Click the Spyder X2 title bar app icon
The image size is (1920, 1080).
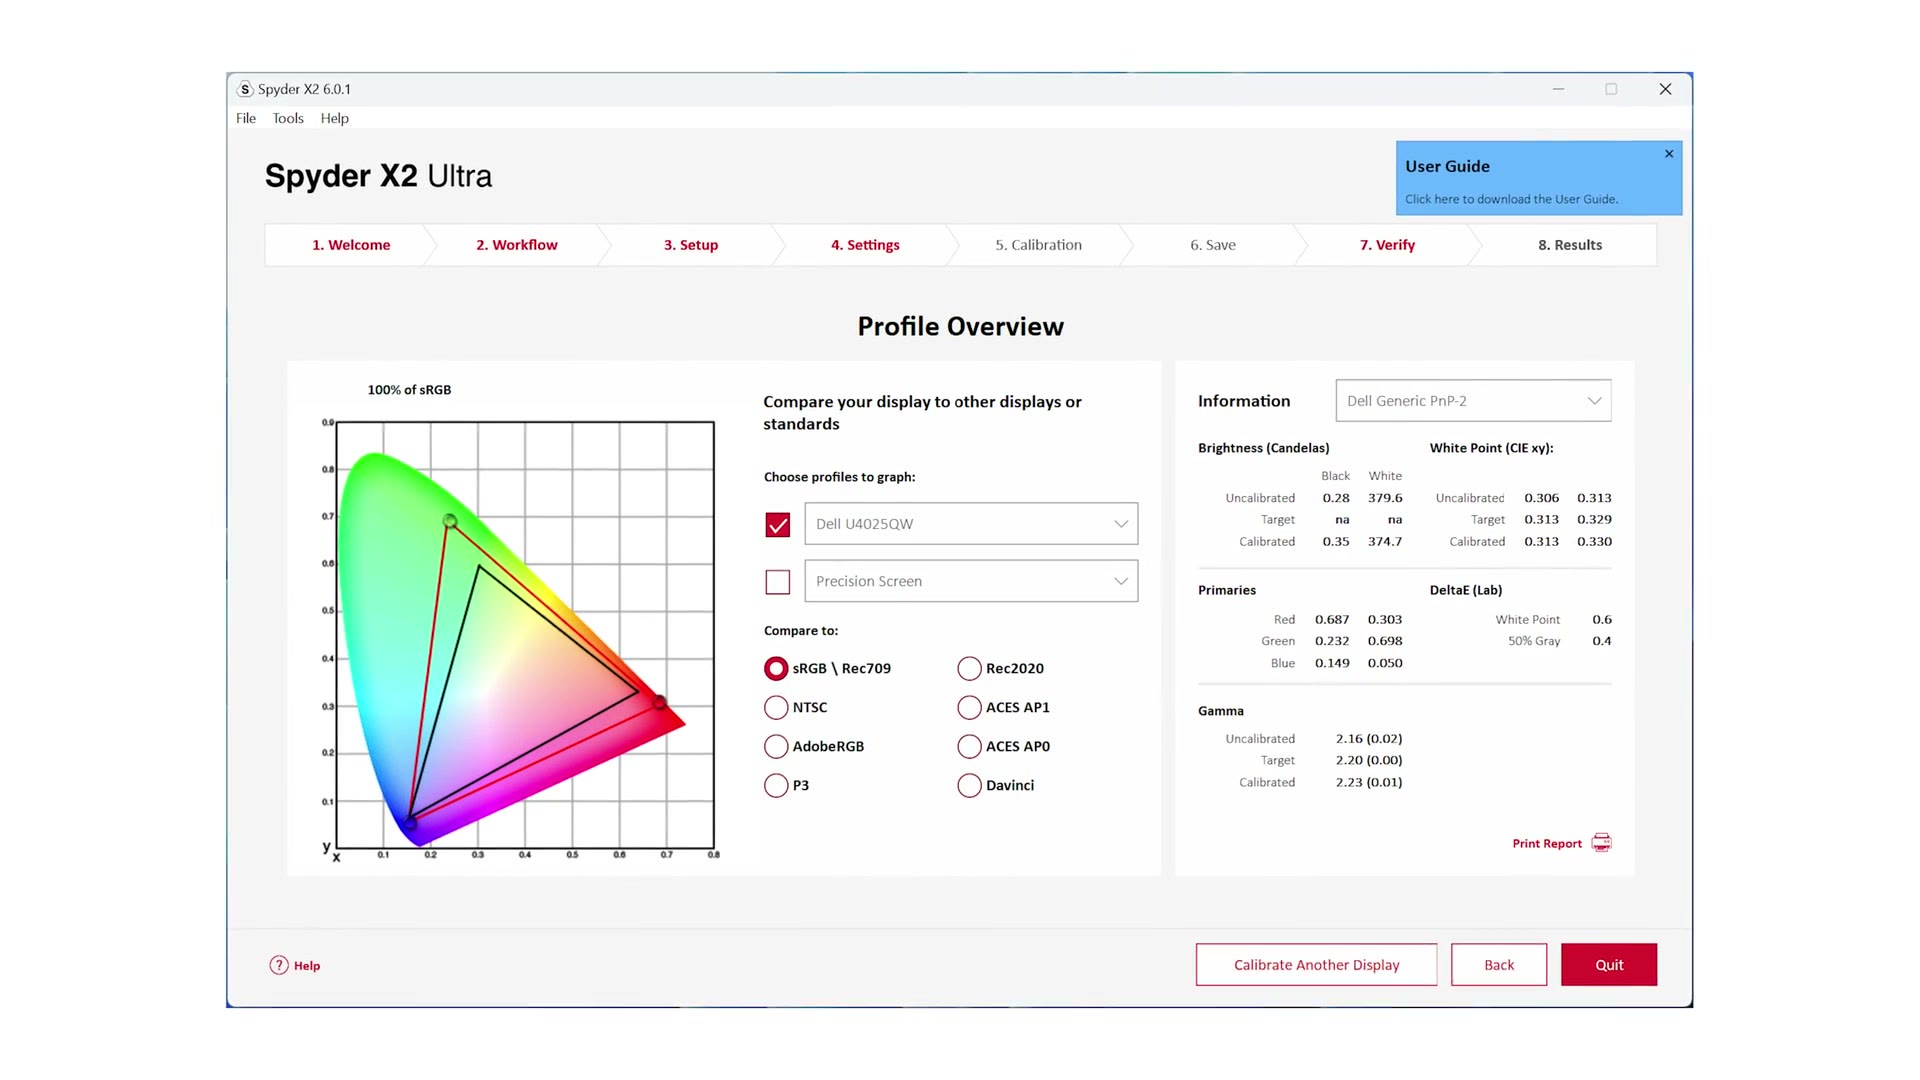coord(245,89)
